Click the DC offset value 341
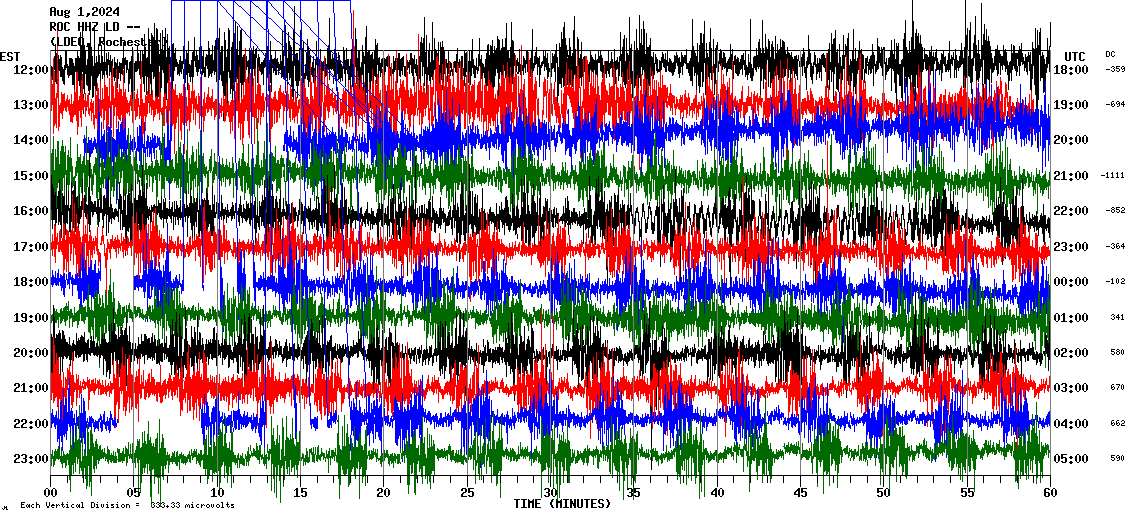The width and height of the screenshot is (1130, 519). point(1117,318)
